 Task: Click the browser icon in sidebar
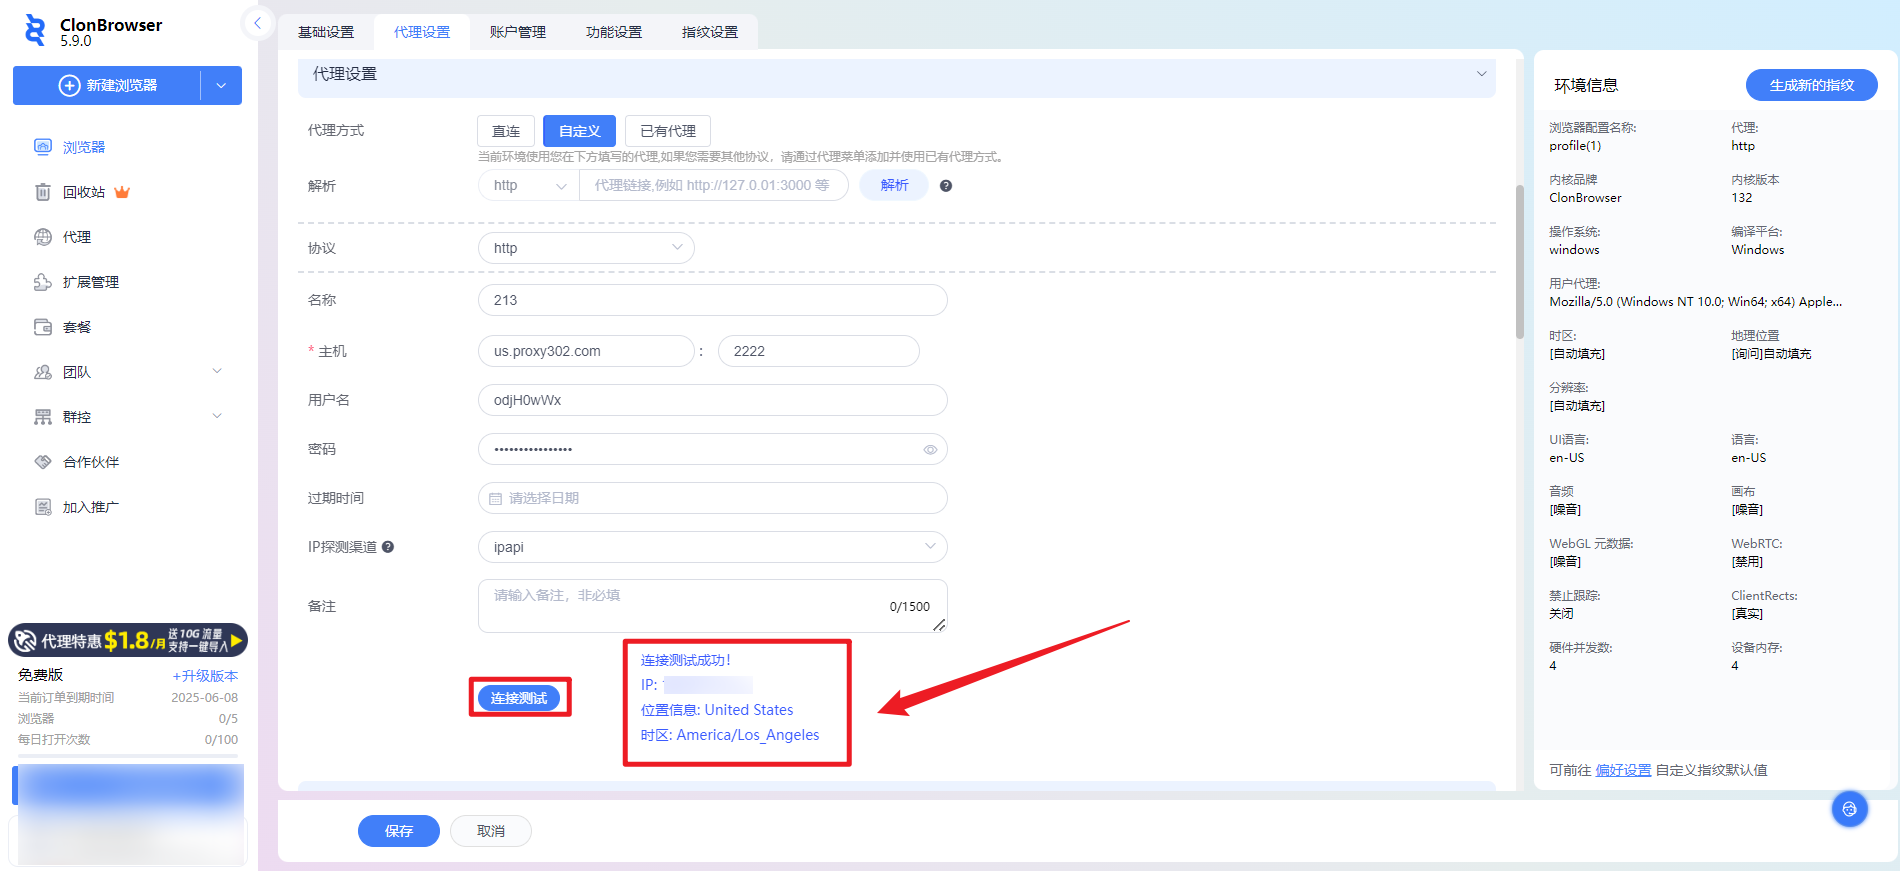[43, 147]
